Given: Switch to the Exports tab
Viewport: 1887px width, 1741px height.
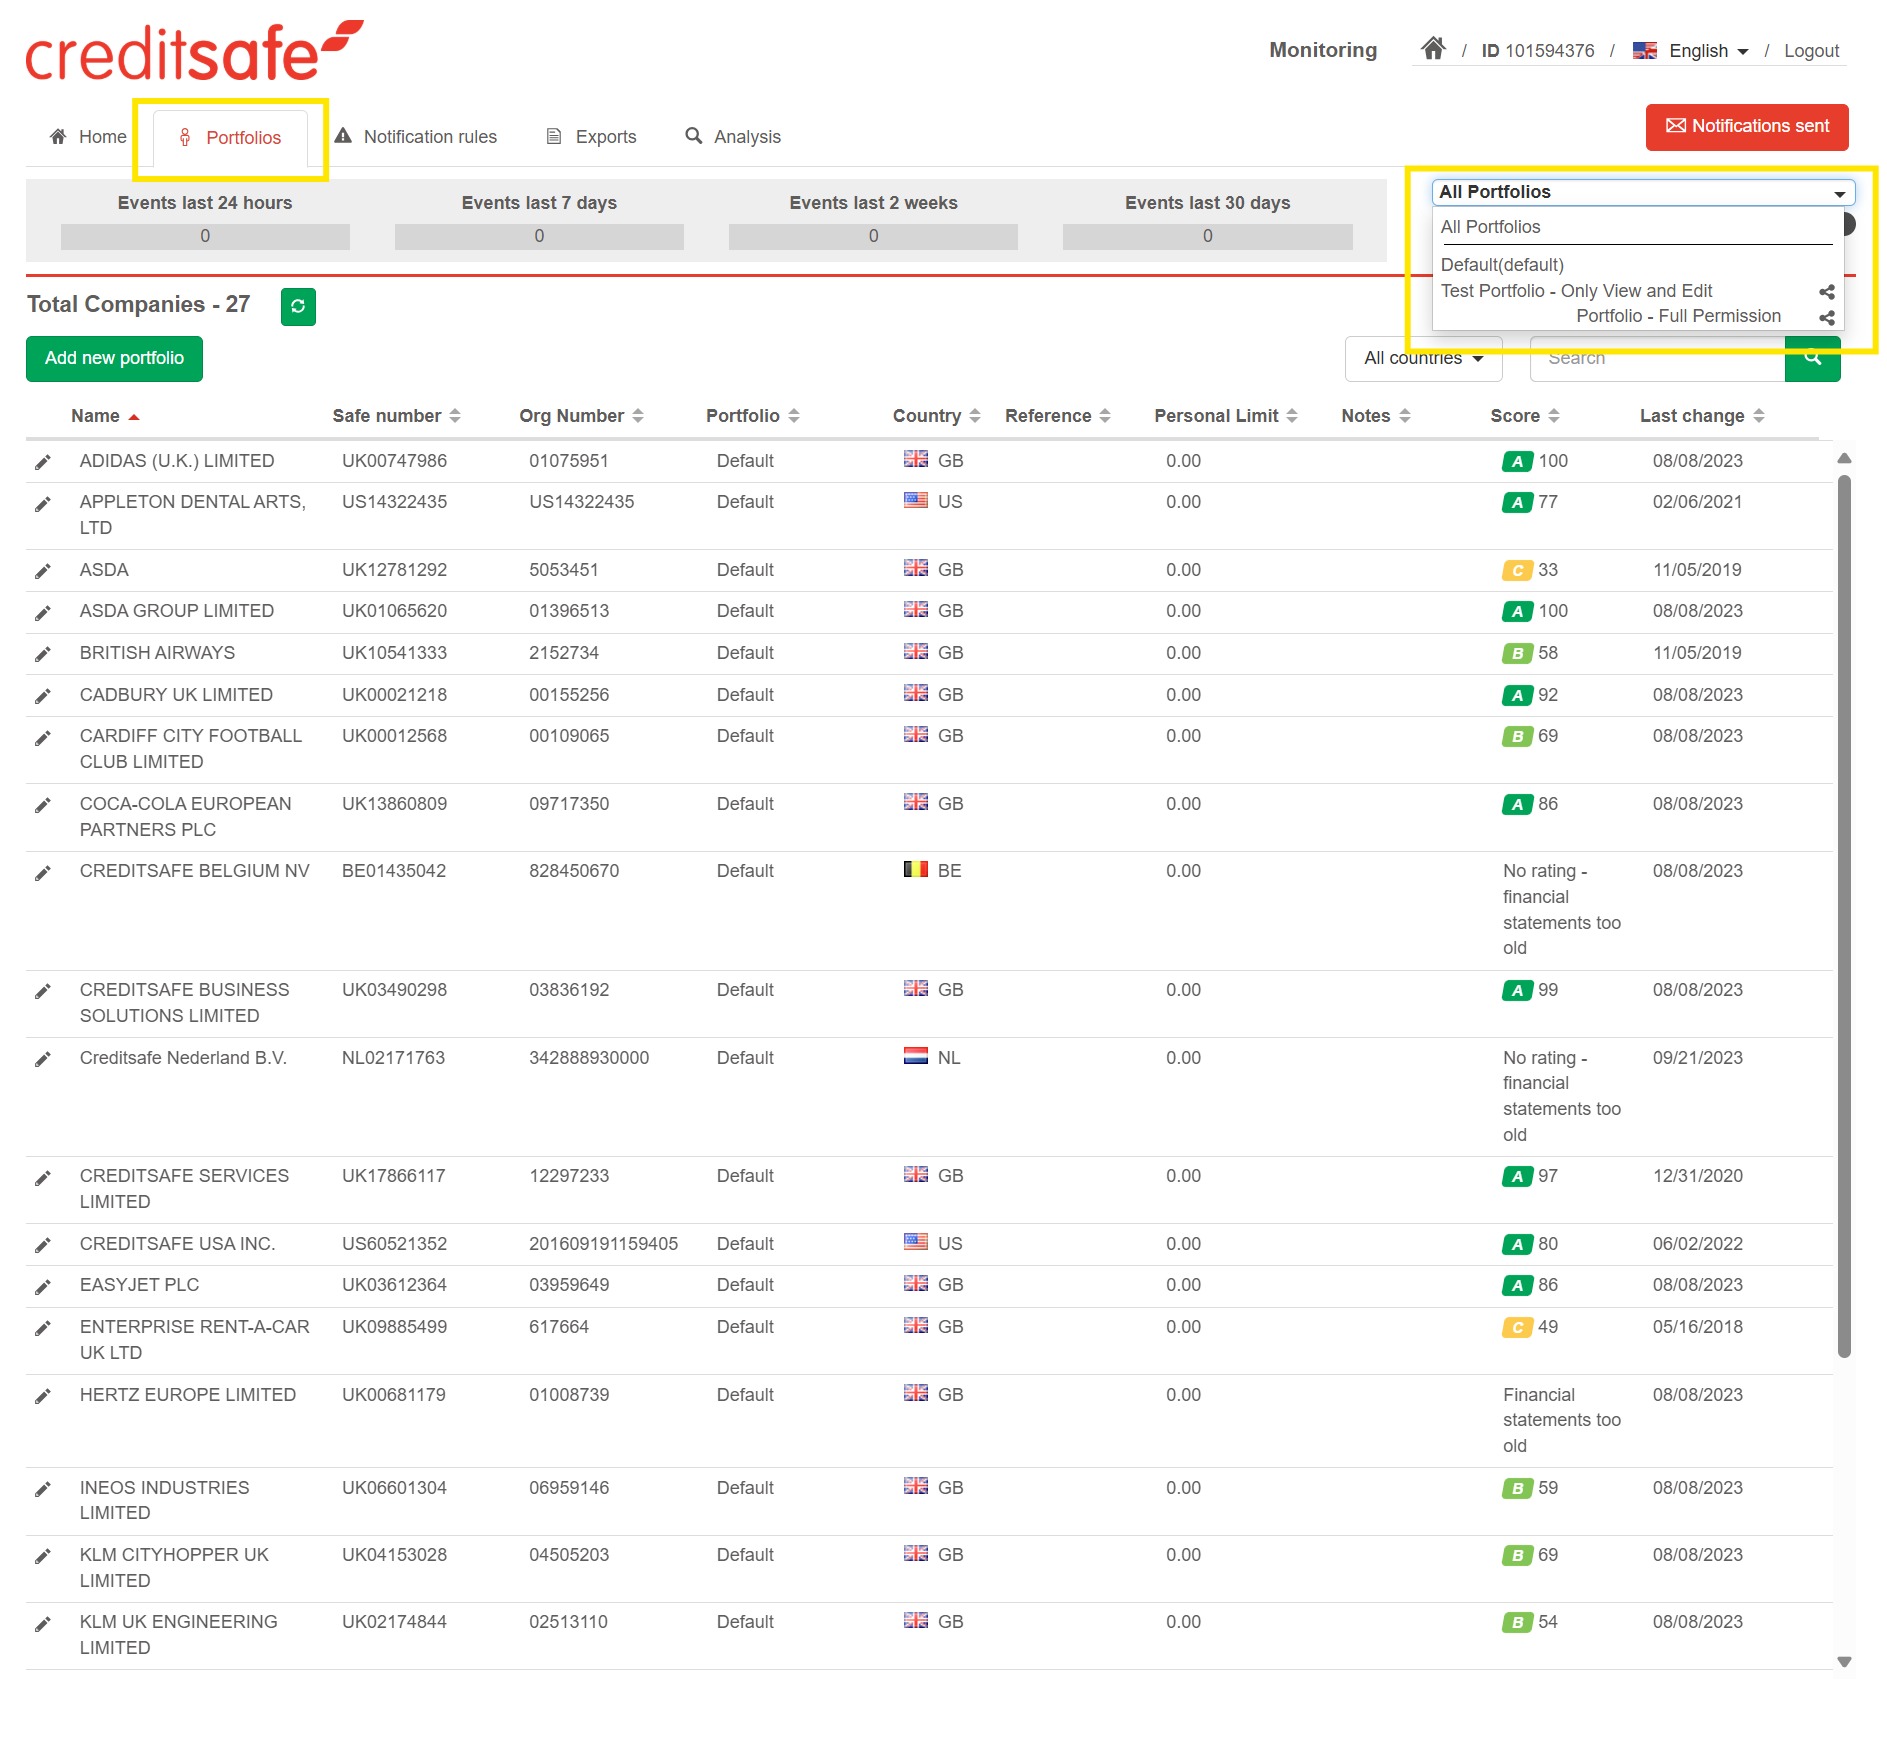Looking at the screenshot, I should coord(591,137).
